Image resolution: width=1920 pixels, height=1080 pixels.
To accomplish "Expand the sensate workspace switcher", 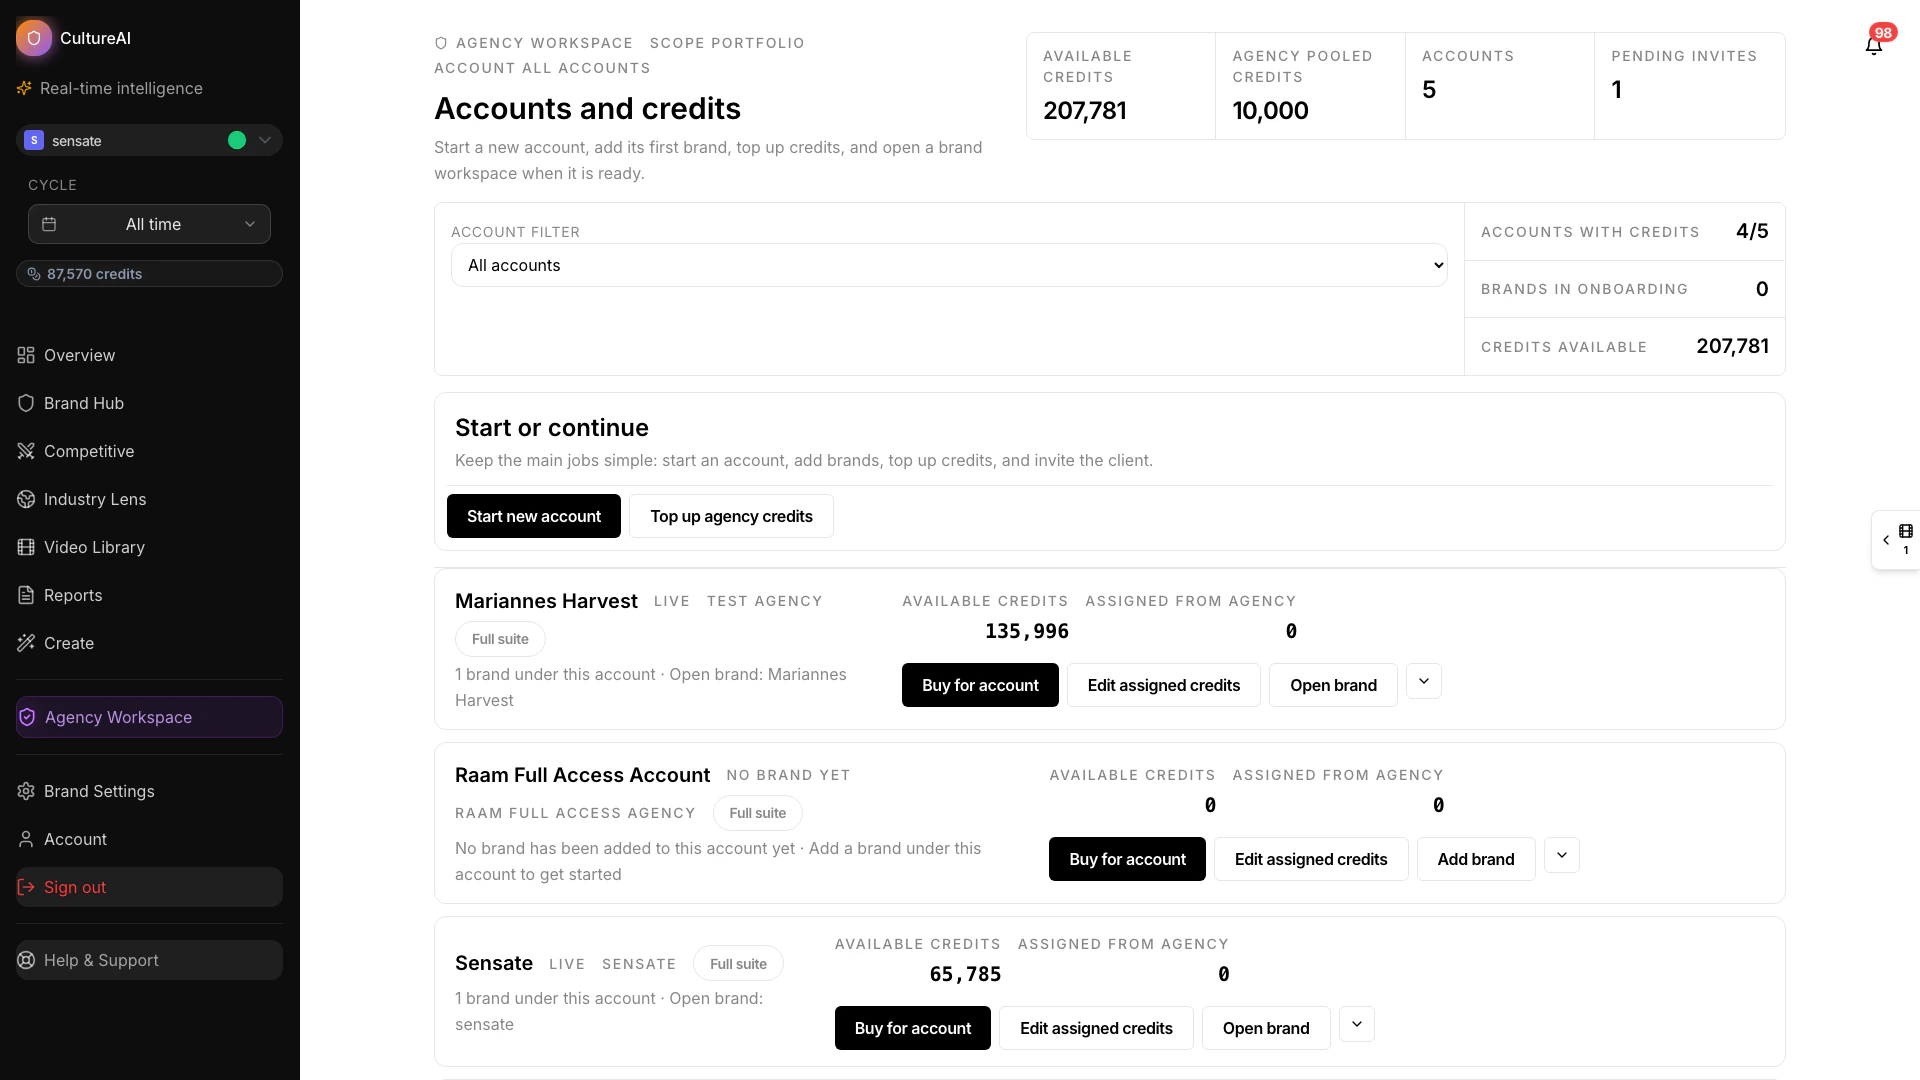I will coord(264,140).
